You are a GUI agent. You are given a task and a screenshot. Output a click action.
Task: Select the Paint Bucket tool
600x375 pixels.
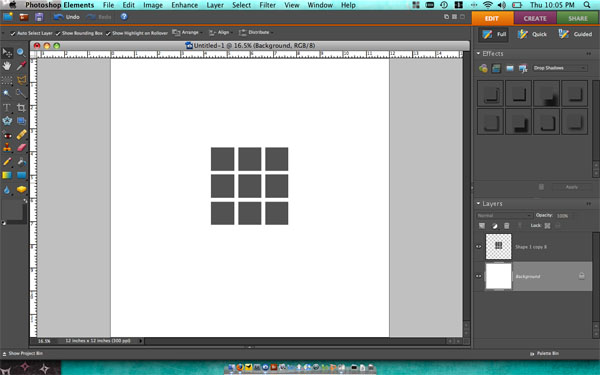(21, 162)
